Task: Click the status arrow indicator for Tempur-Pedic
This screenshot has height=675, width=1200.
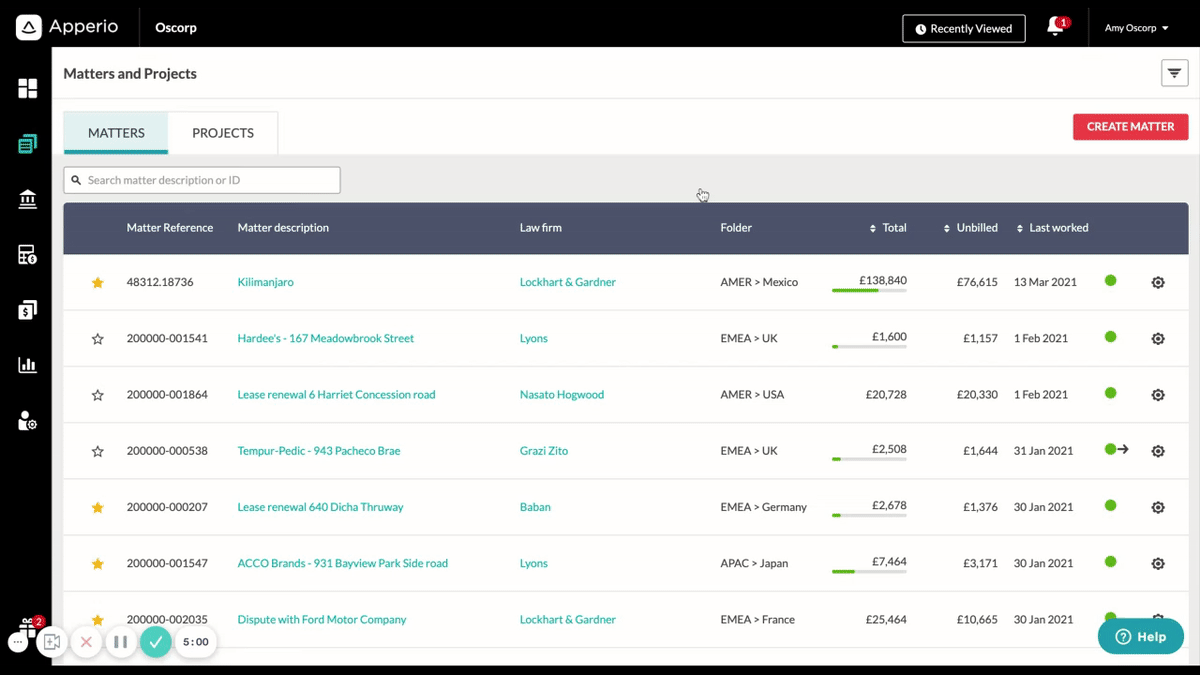Action: [x=1123, y=450]
